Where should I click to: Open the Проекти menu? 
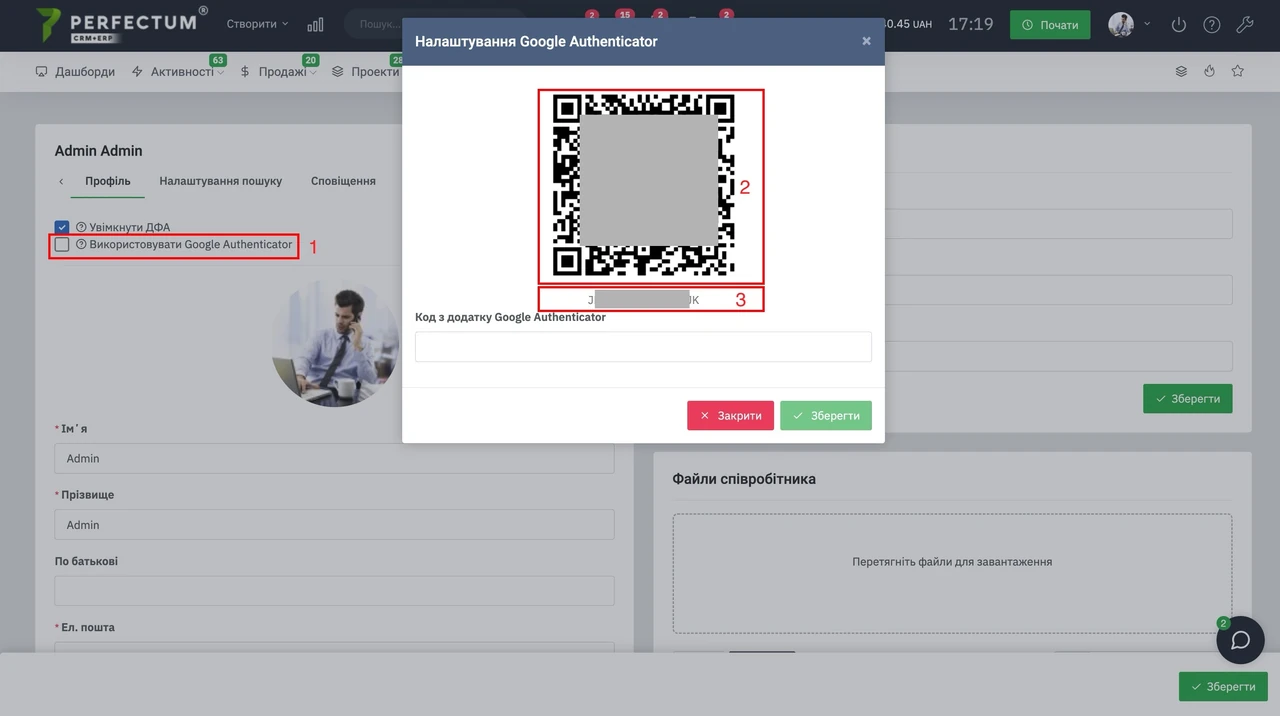[366, 72]
